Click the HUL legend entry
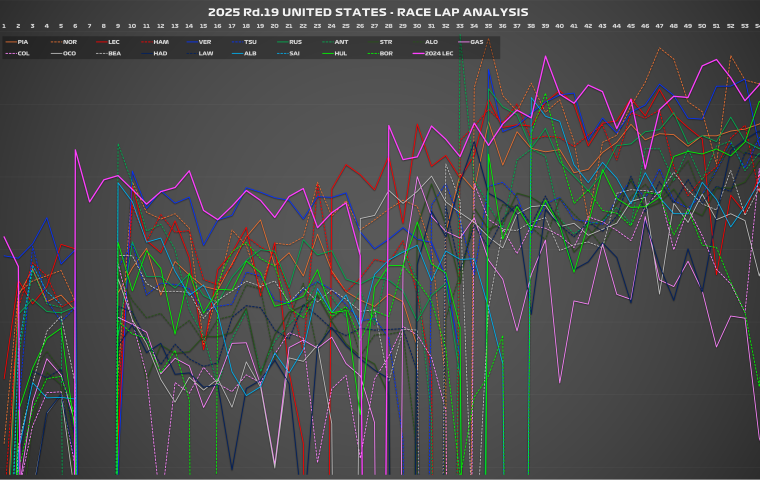760x480 pixels. (x=340, y=52)
